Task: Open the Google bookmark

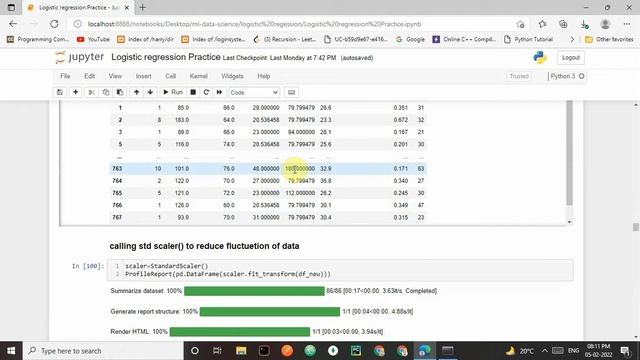Action: coord(410,39)
